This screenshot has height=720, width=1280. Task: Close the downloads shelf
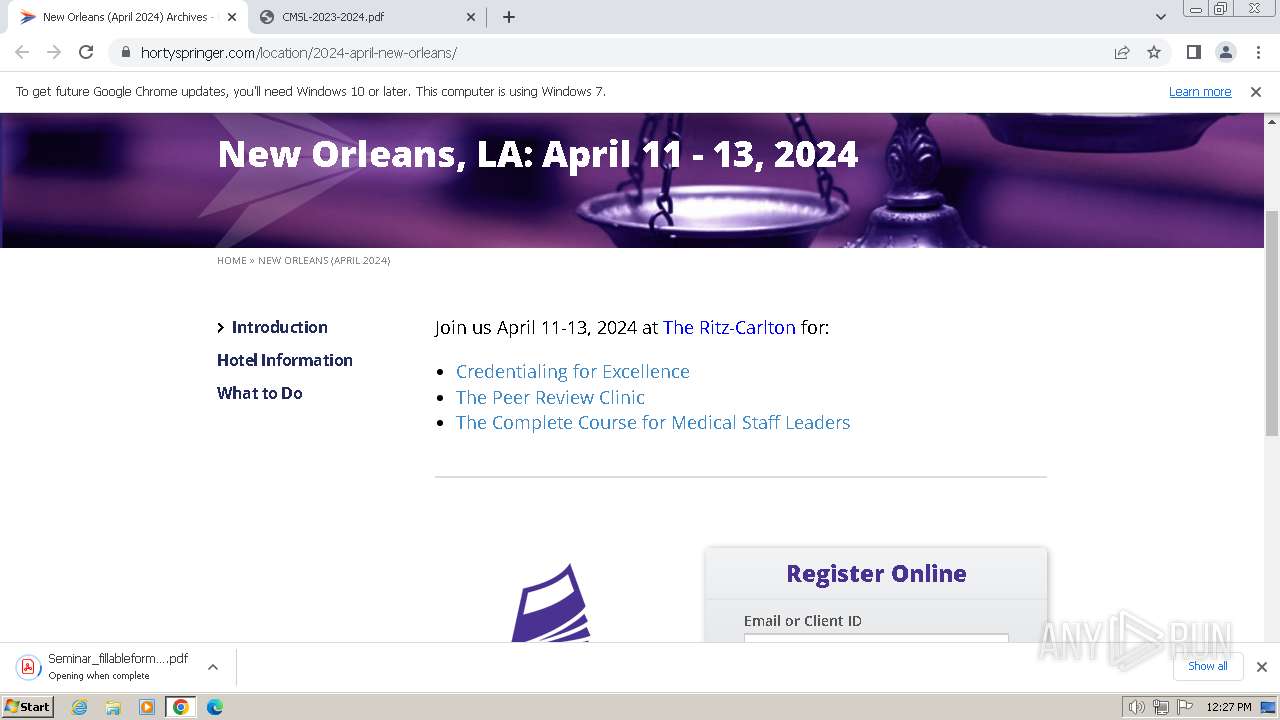point(1262,666)
